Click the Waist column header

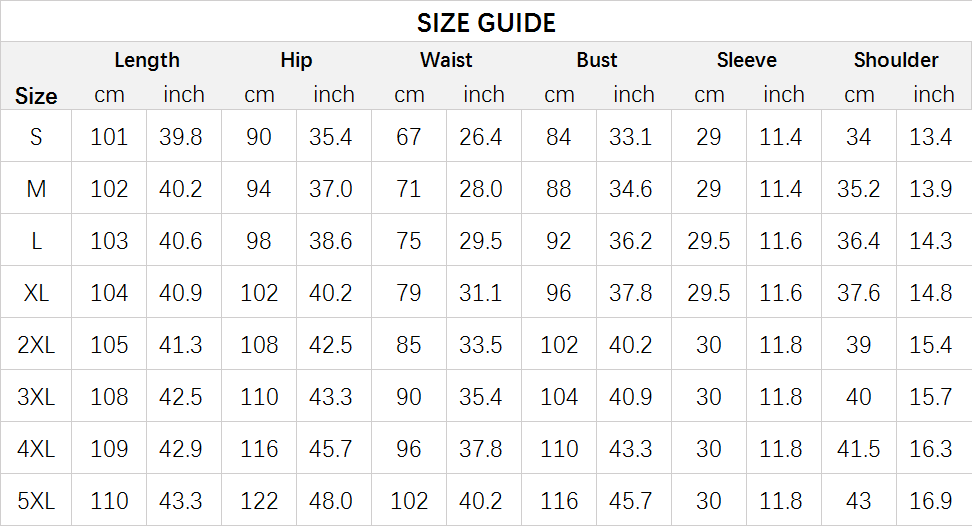pos(446,60)
